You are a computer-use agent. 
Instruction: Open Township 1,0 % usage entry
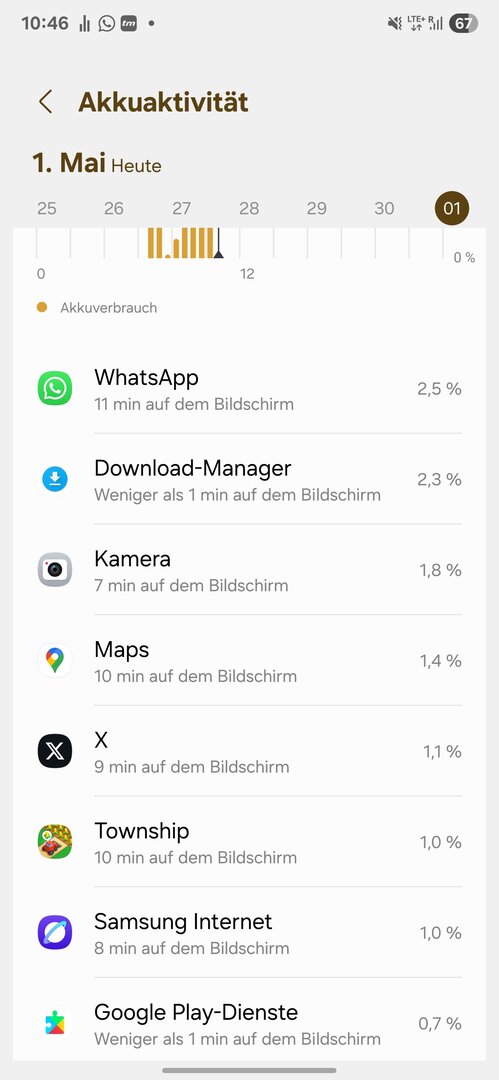(250, 842)
